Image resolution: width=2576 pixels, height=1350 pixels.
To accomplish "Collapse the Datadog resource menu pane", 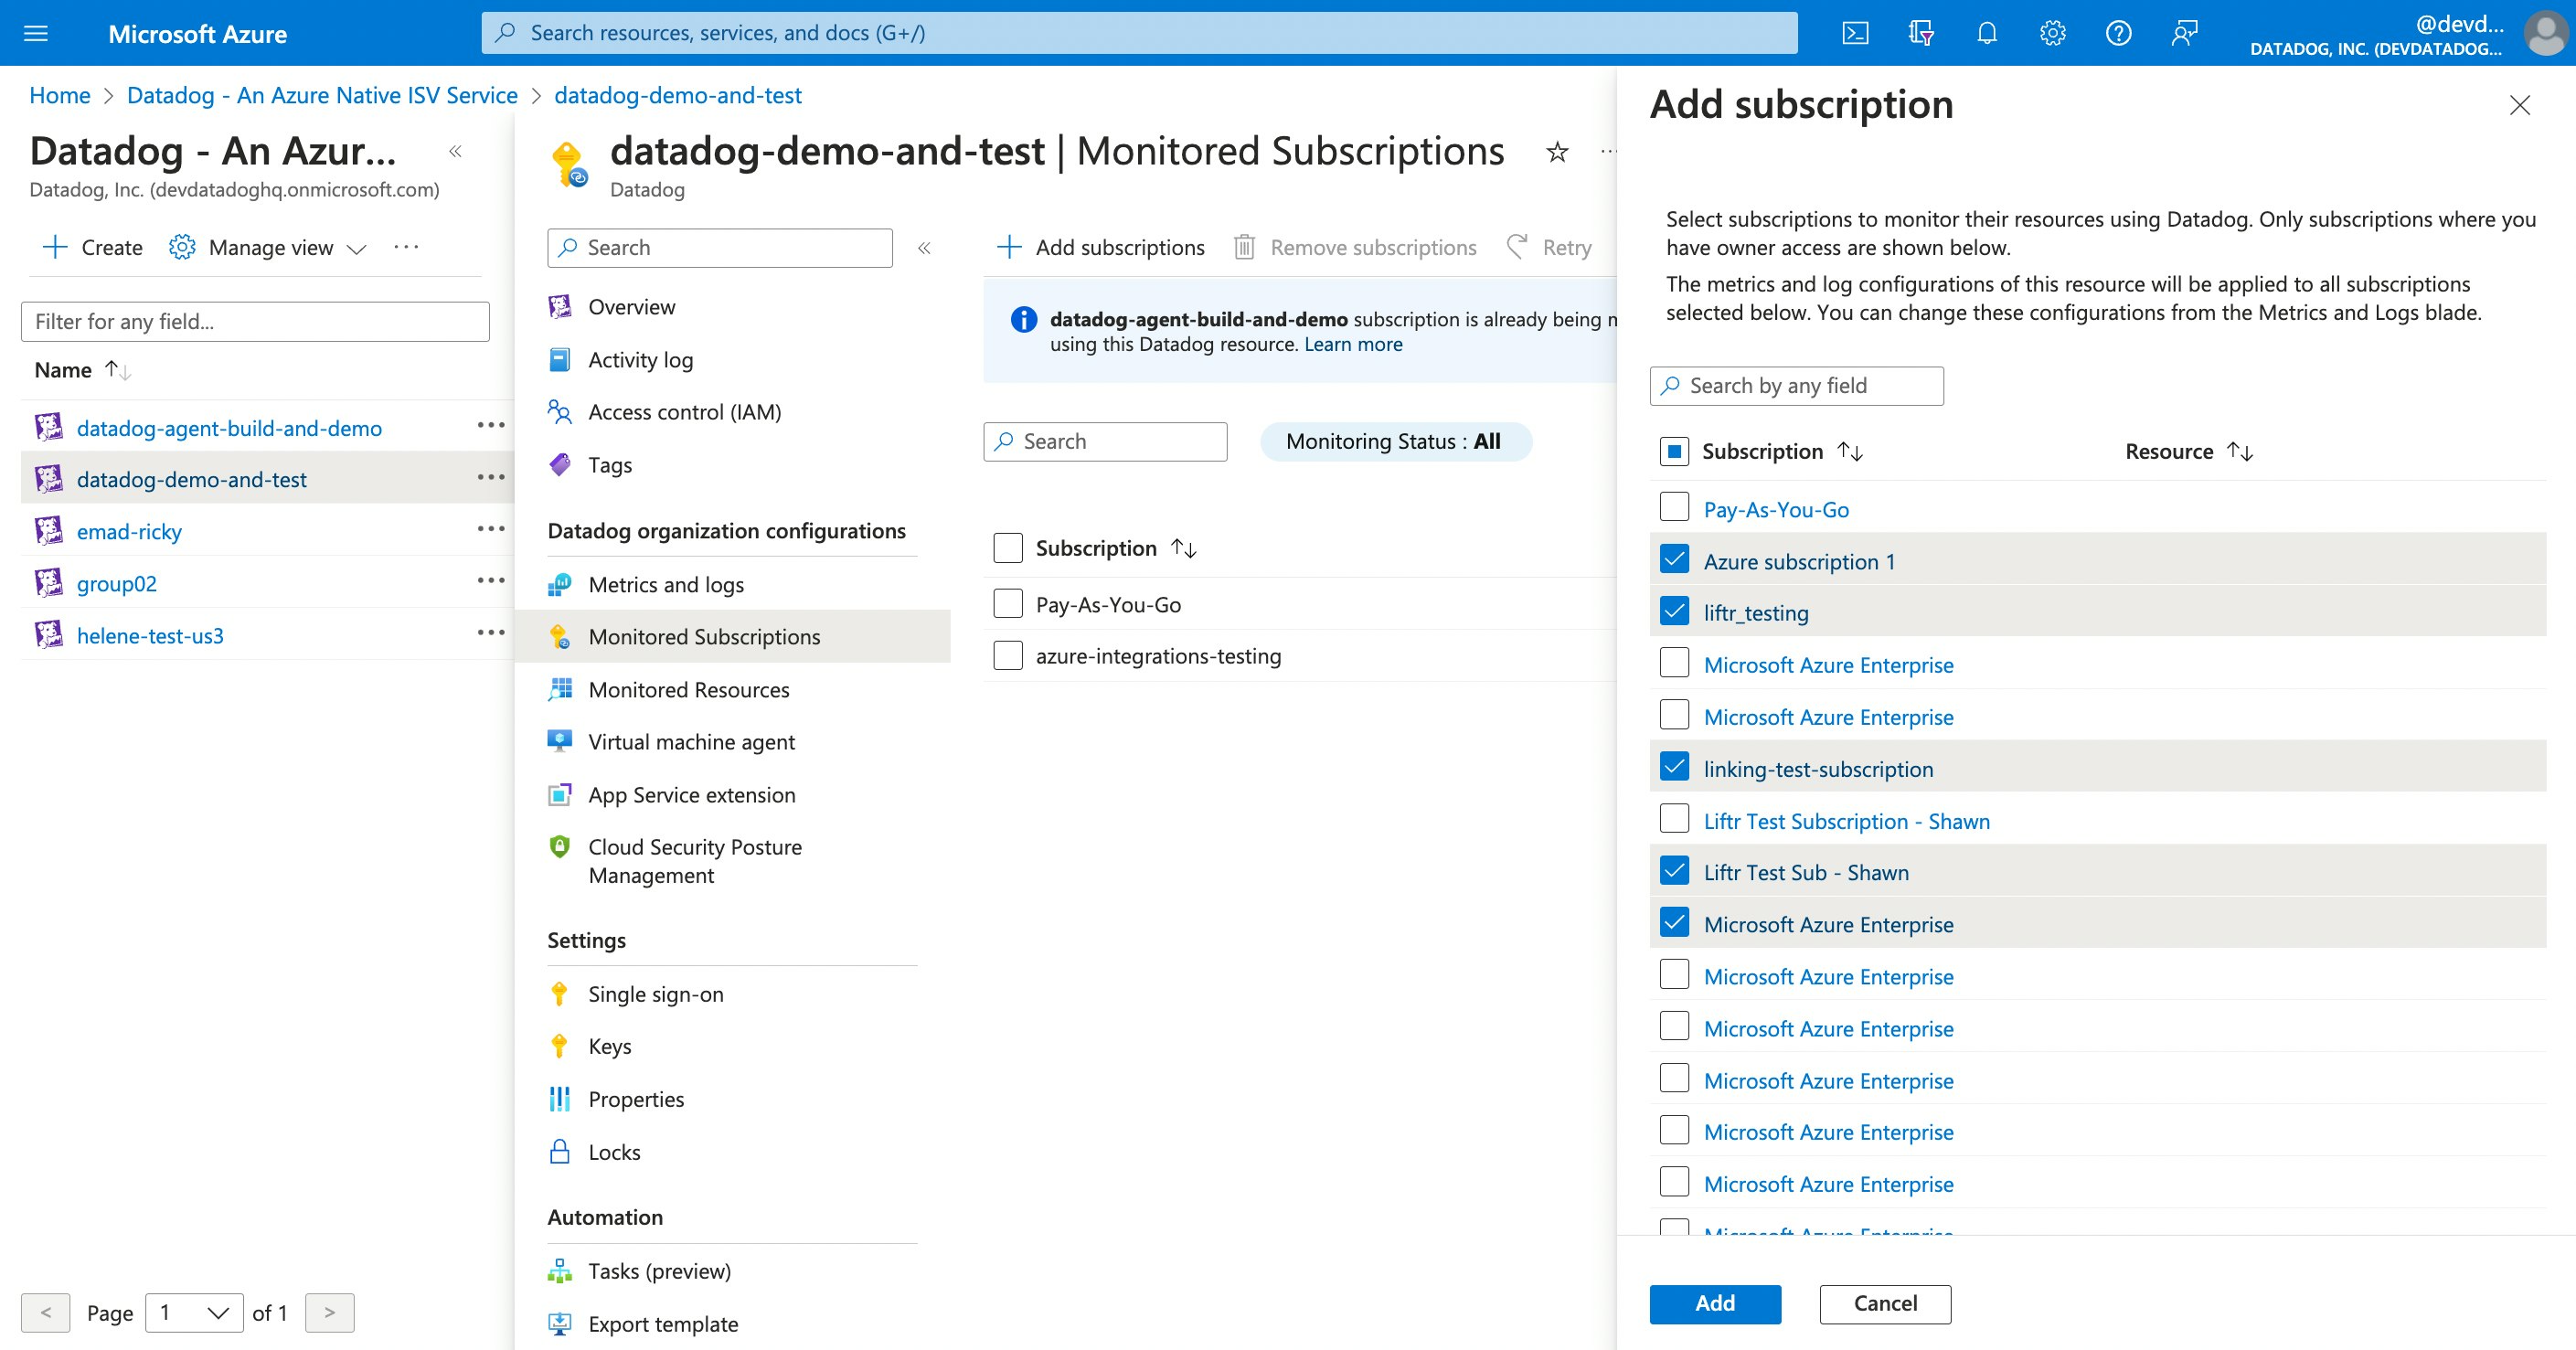I will (x=925, y=248).
